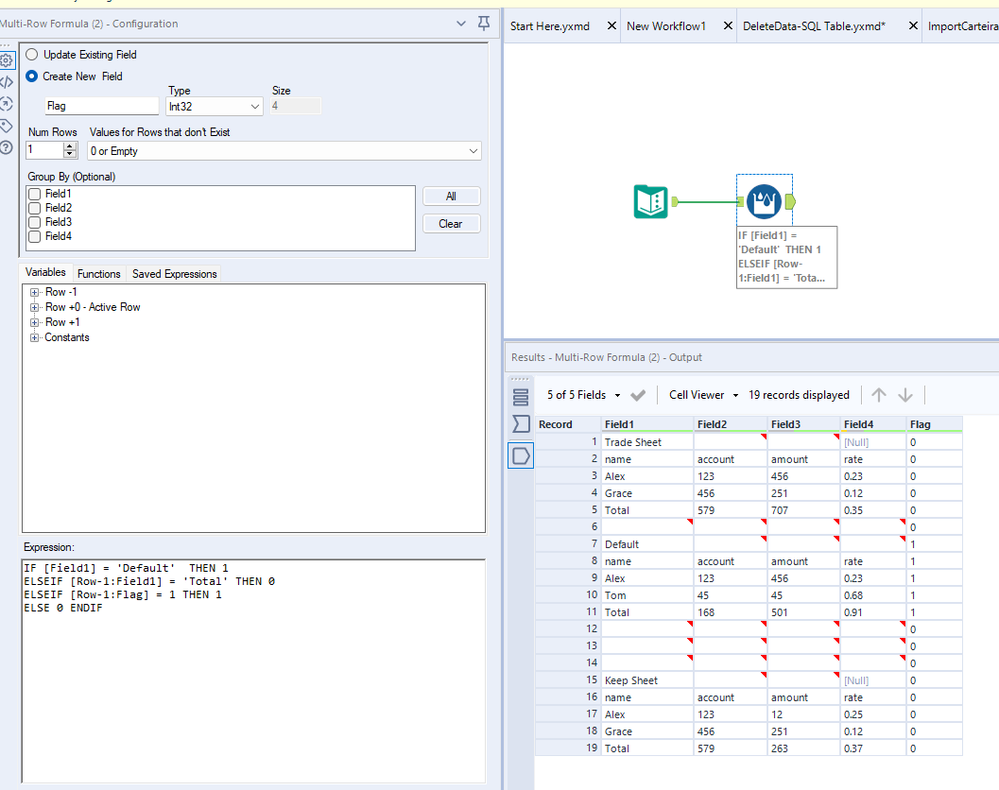Open Values for Rows that don't Exist dropdown

pyautogui.click(x=284, y=151)
